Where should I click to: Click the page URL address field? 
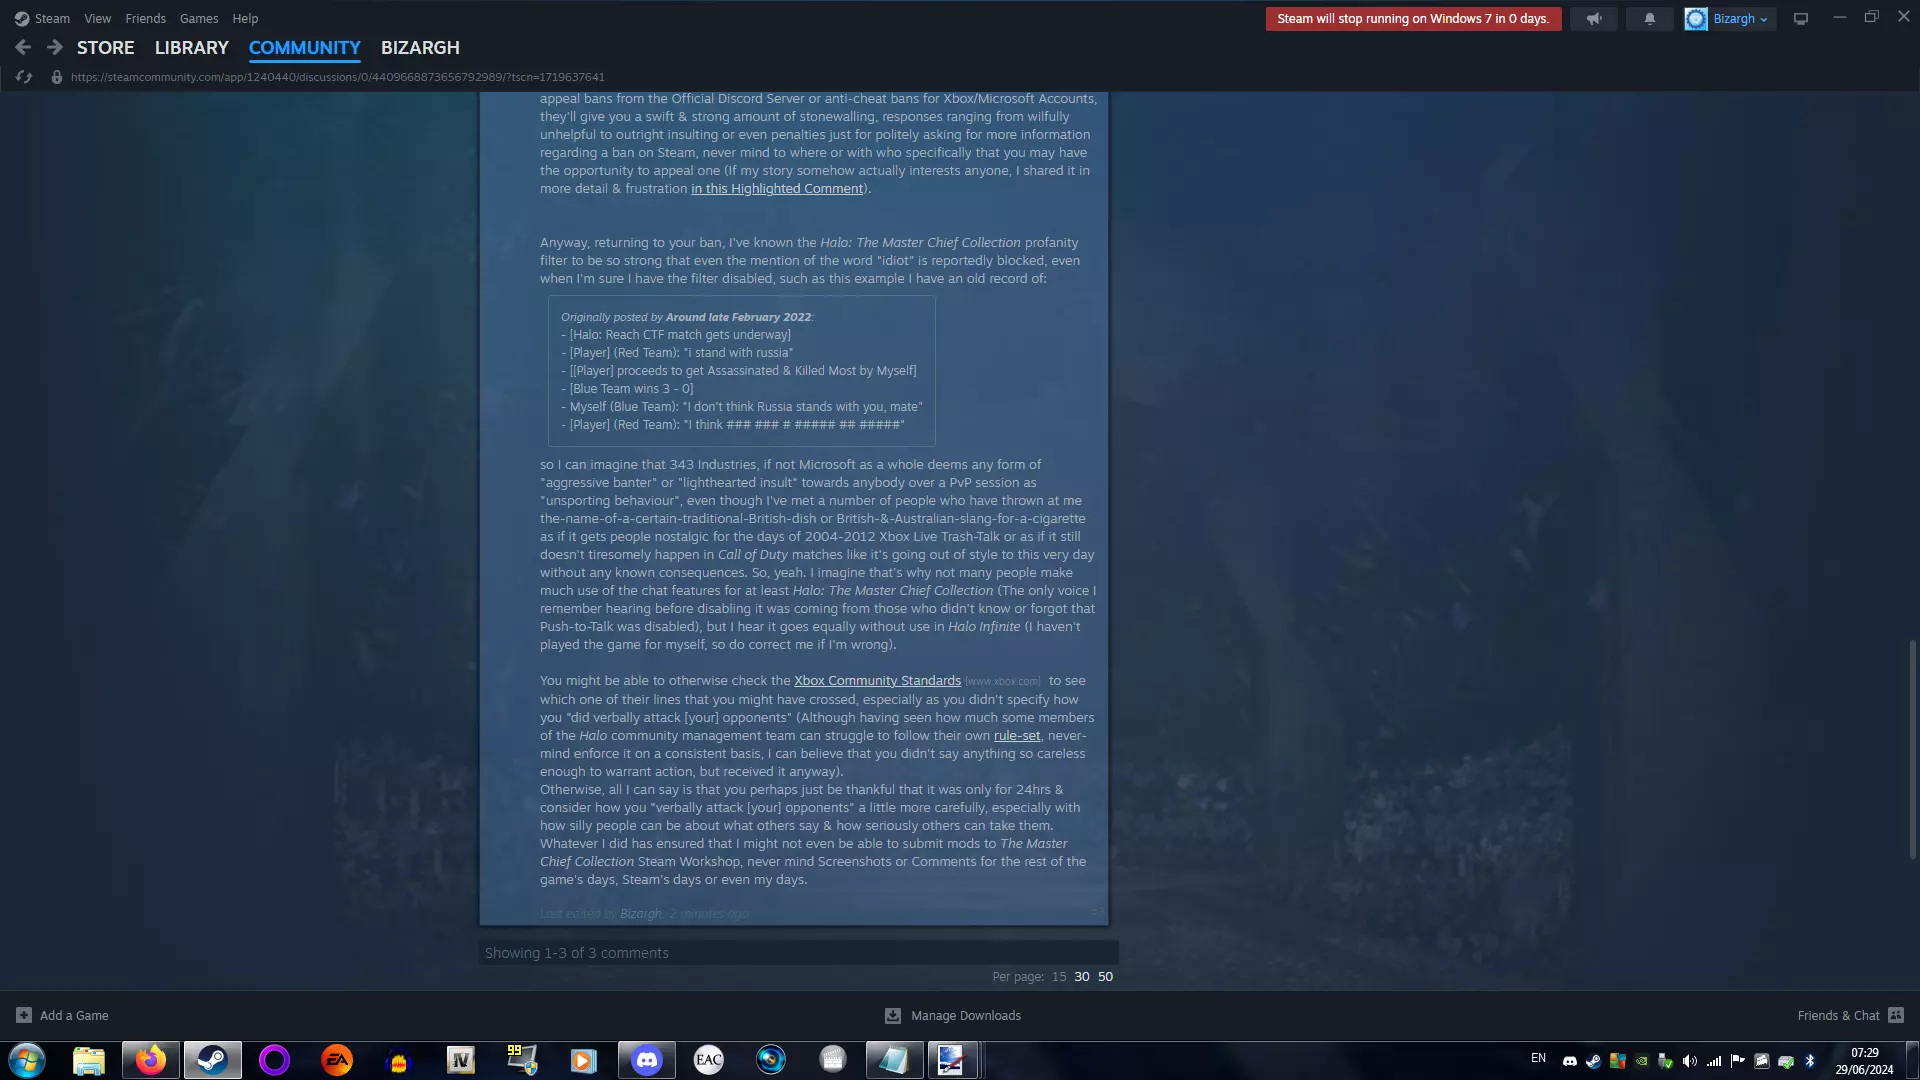click(x=337, y=77)
